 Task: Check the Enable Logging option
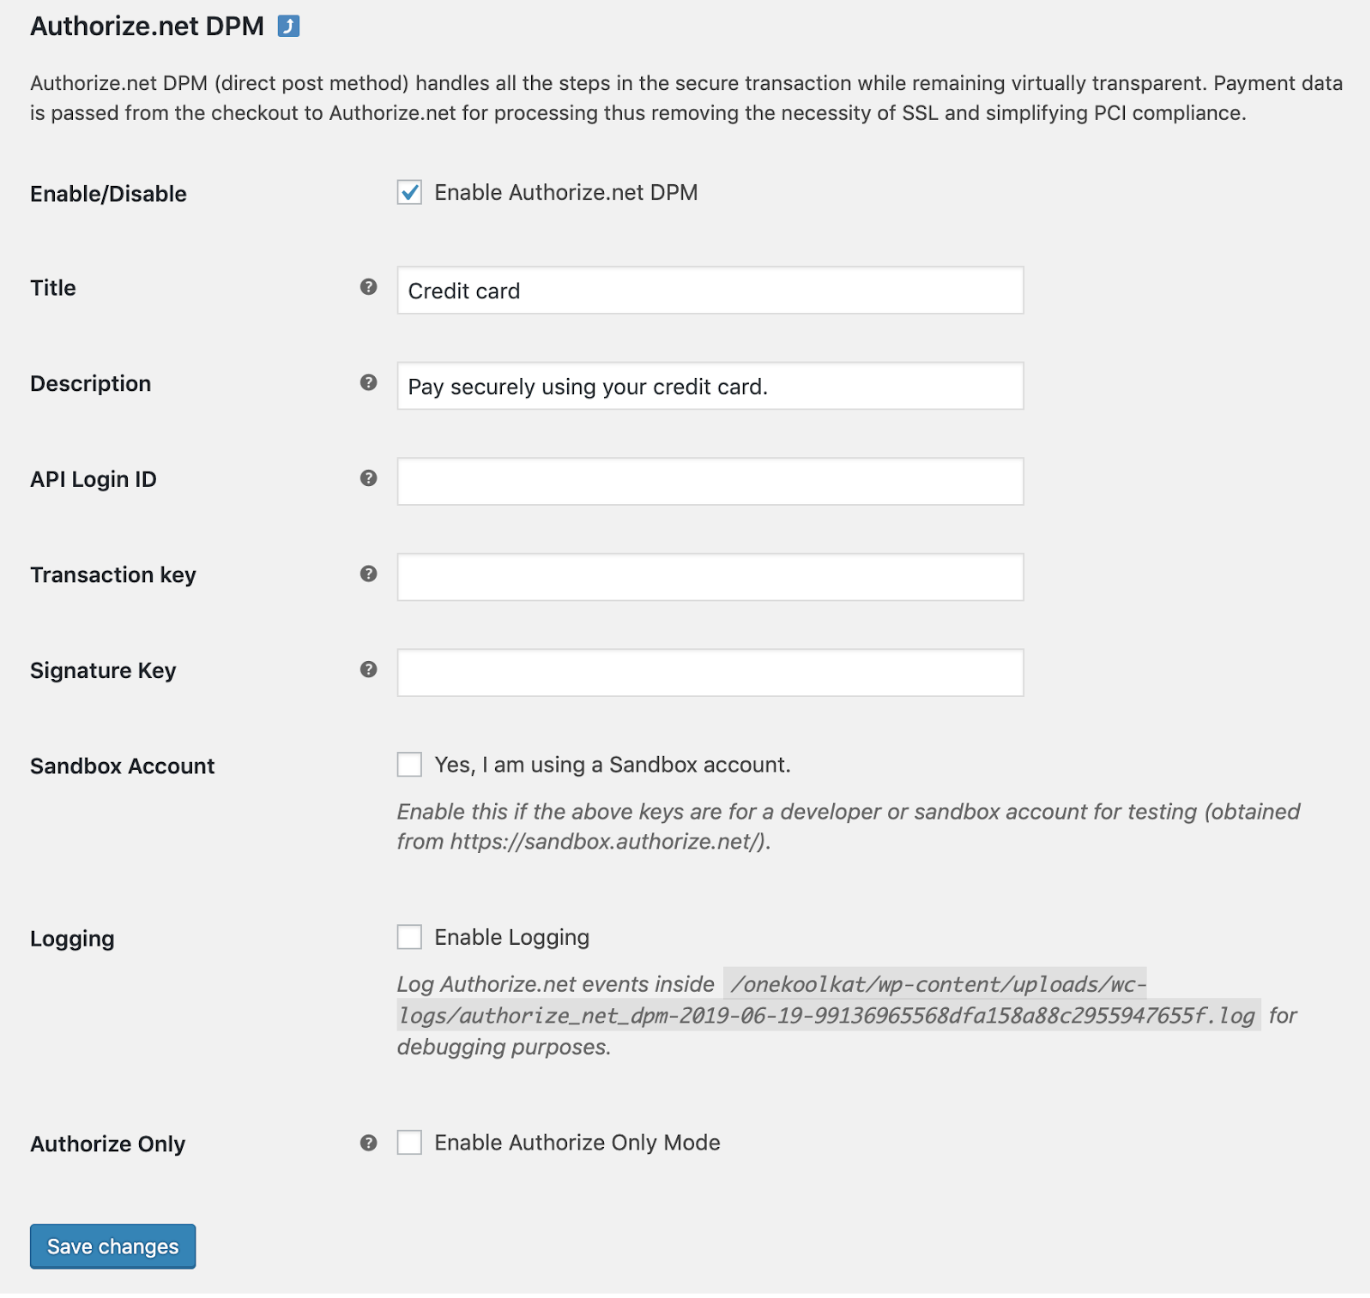pos(409,937)
